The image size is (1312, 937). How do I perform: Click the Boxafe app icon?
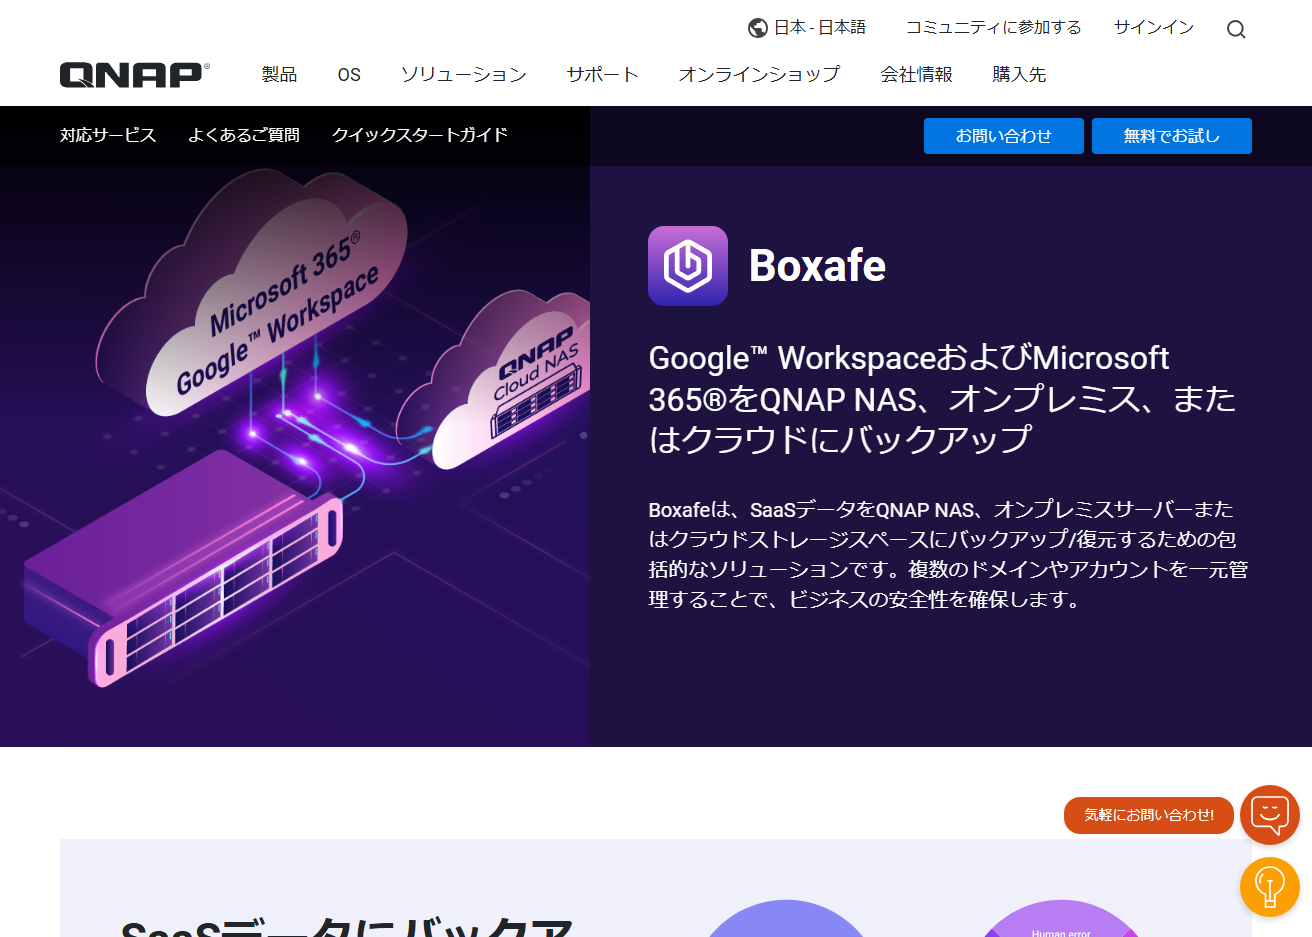click(x=688, y=266)
